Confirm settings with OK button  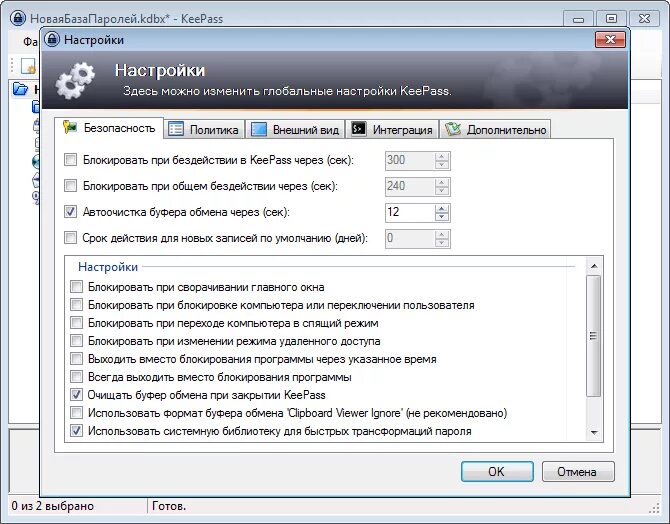tap(497, 471)
